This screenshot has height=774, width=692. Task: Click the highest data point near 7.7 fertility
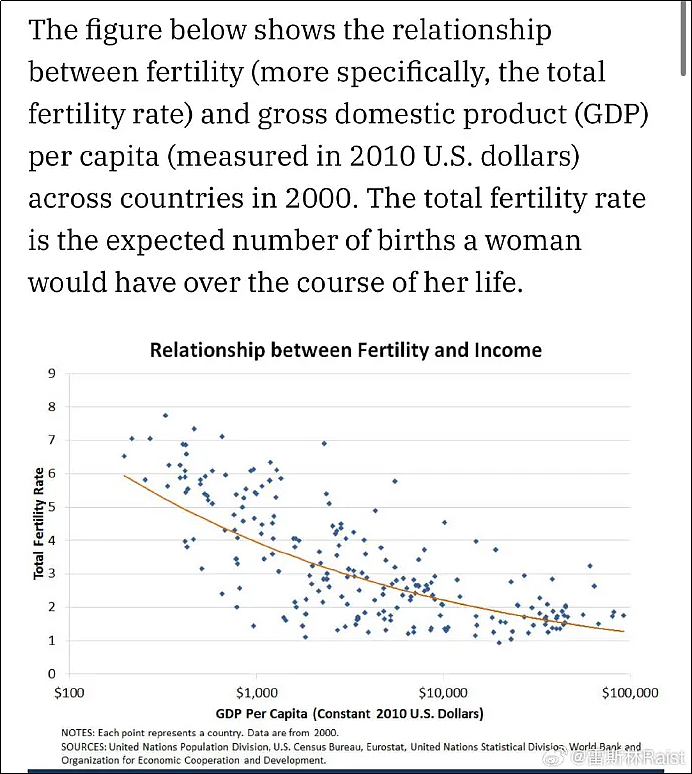pyautogui.click(x=165, y=416)
